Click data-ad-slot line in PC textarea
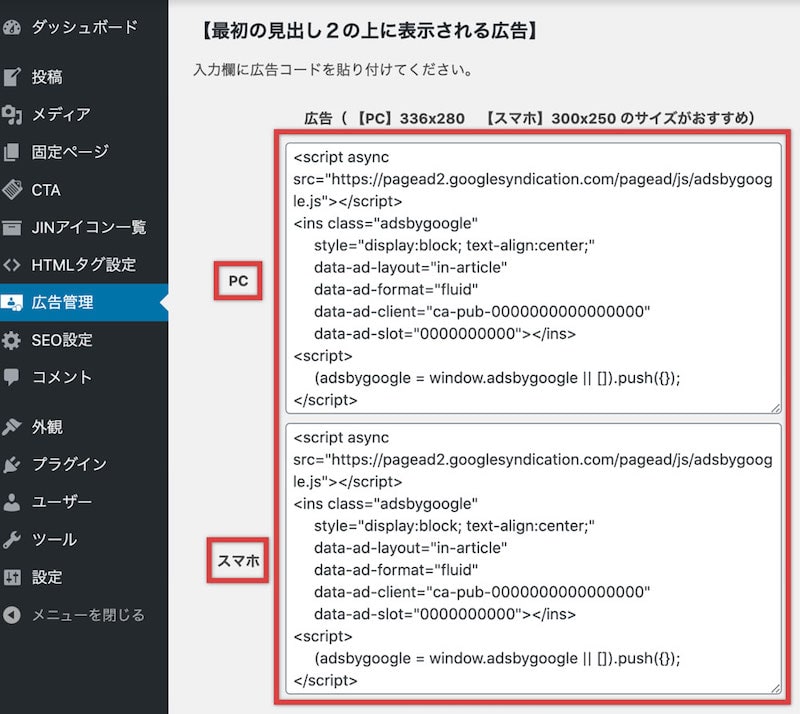The height and width of the screenshot is (714, 800). pyautogui.click(x=444, y=334)
